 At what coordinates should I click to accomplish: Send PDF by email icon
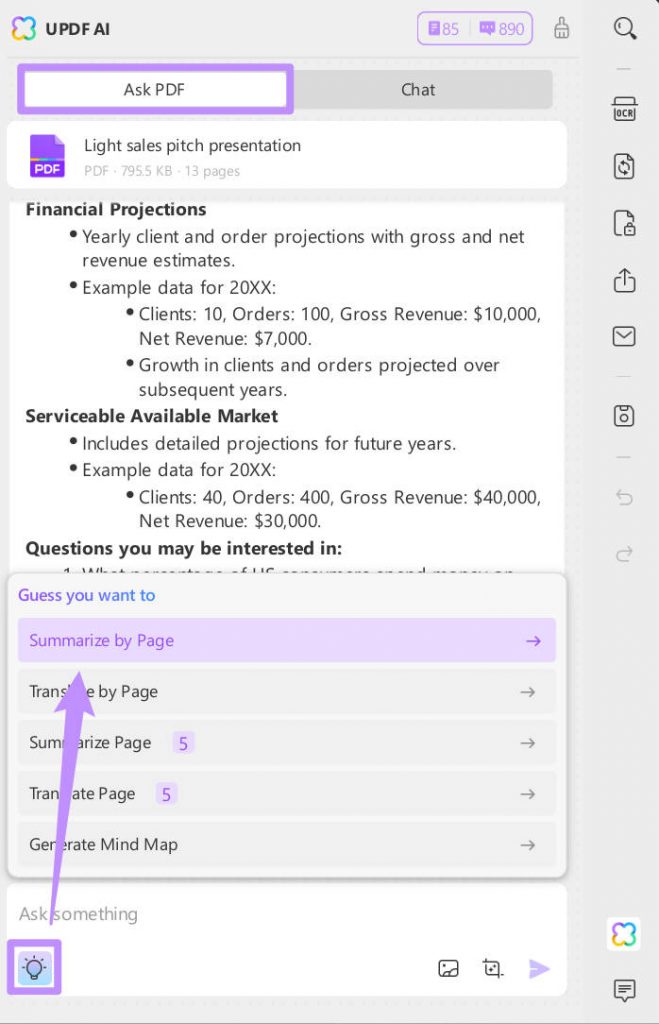point(624,336)
